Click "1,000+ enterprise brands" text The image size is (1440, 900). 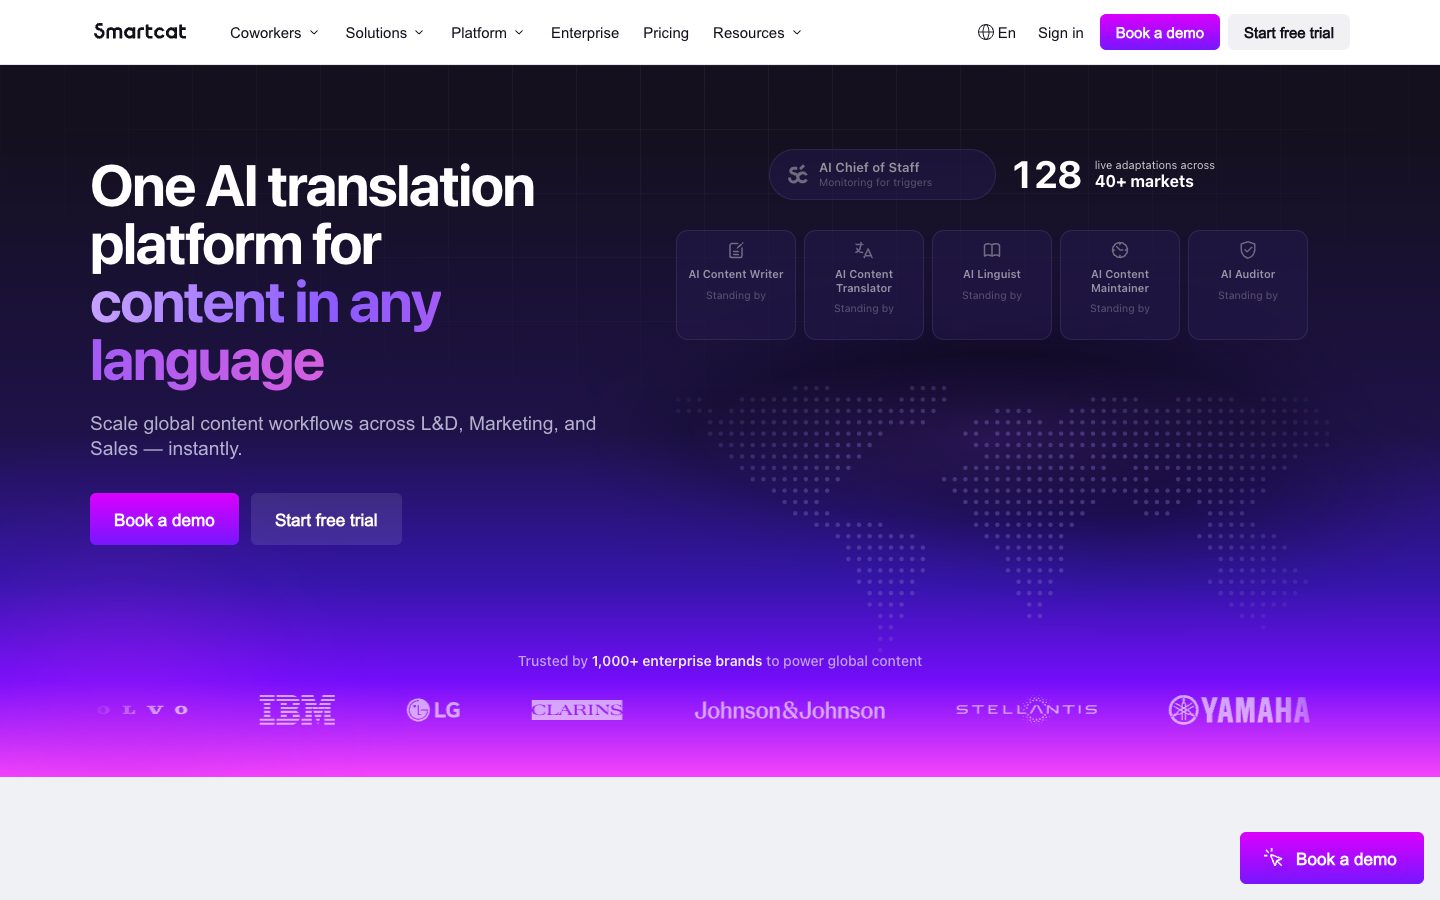(x=677, y=661)
